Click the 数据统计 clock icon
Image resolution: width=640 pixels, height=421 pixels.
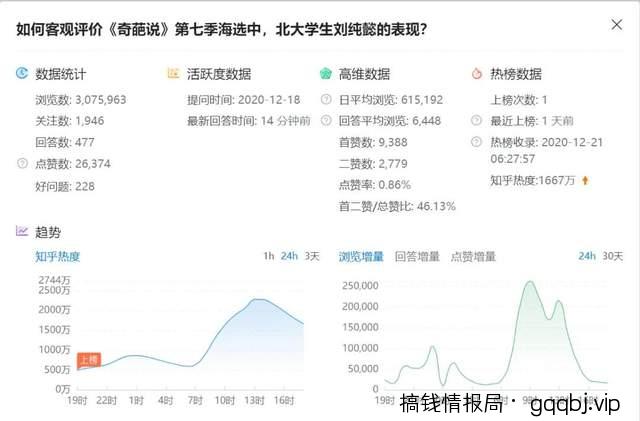(22, 73)
